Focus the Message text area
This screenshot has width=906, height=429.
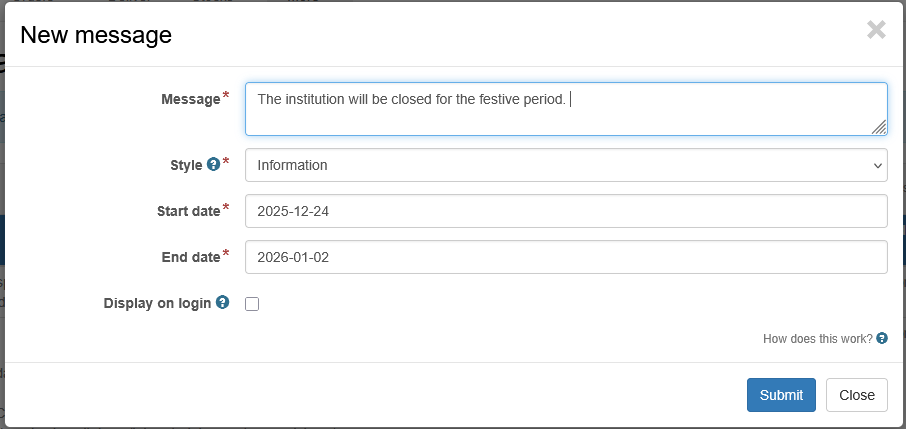[566, 109]
